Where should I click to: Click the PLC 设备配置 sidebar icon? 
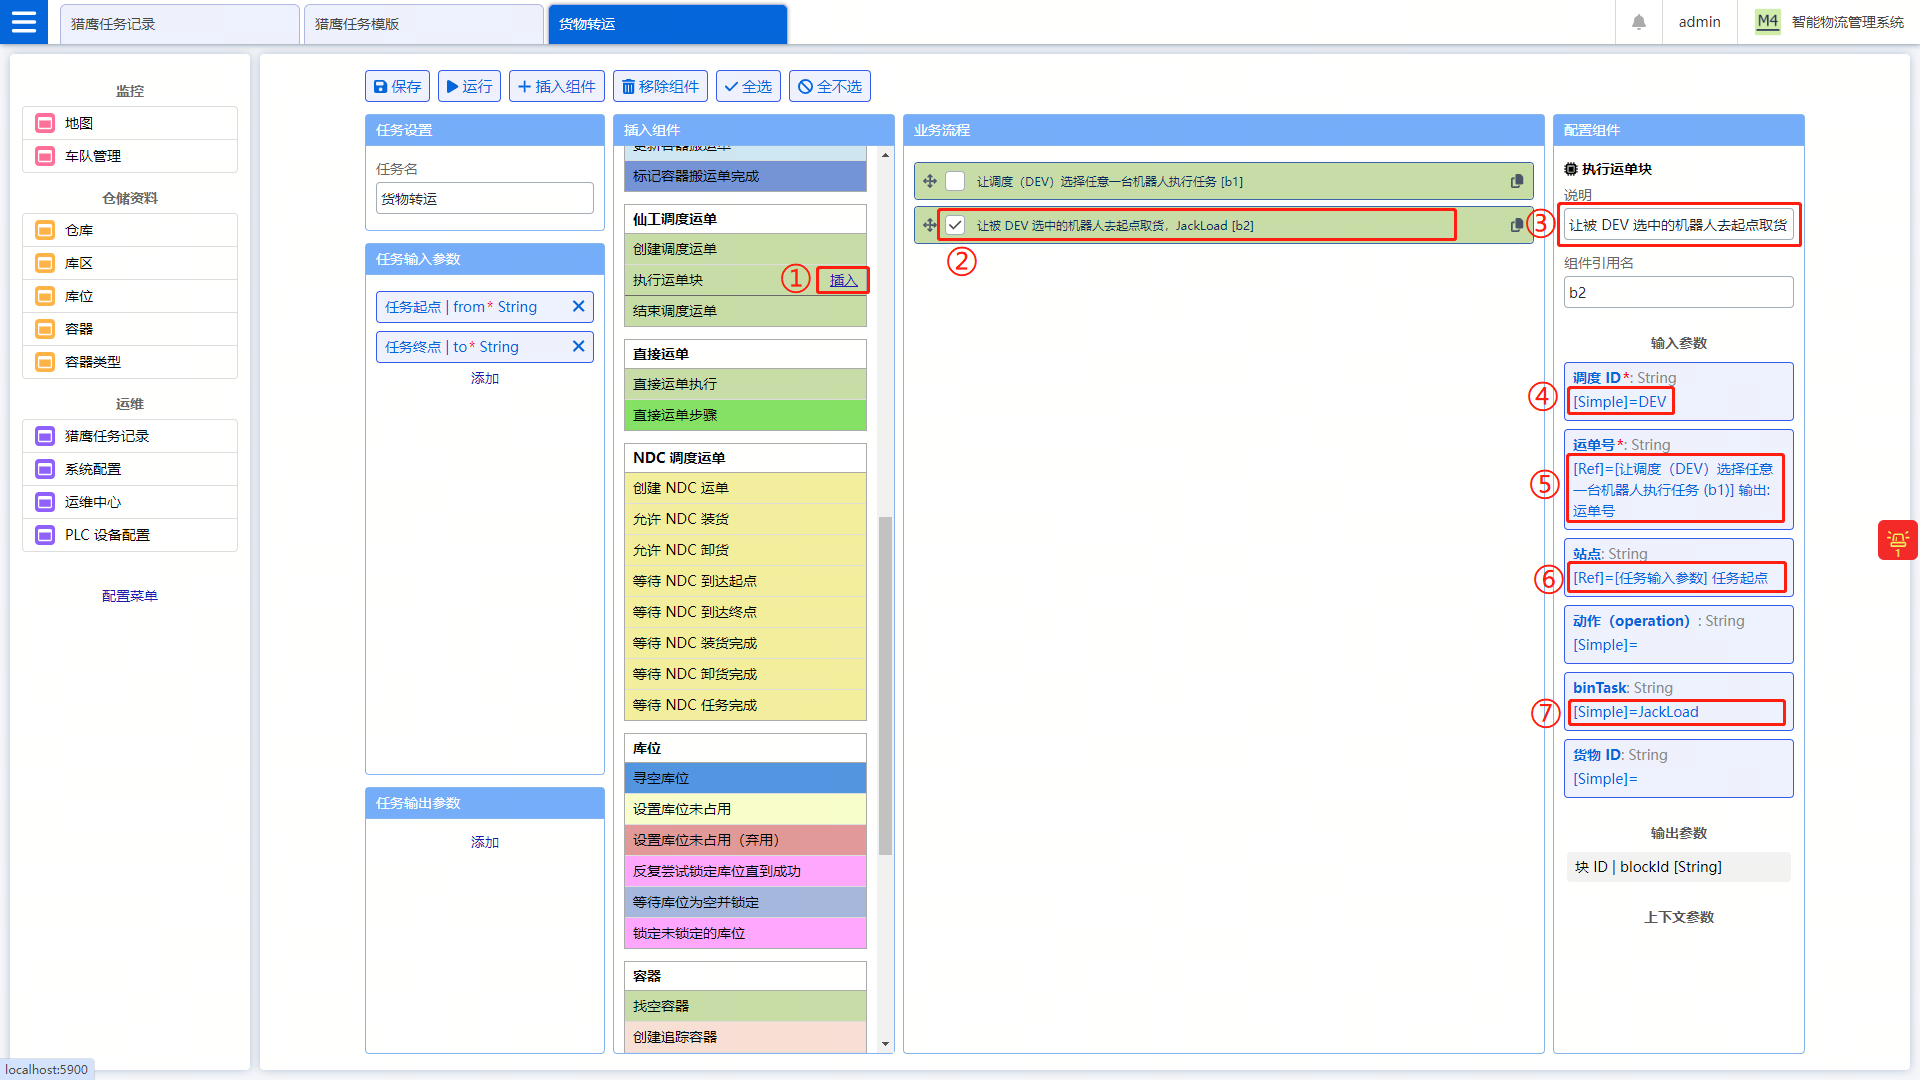coord(45,535)
